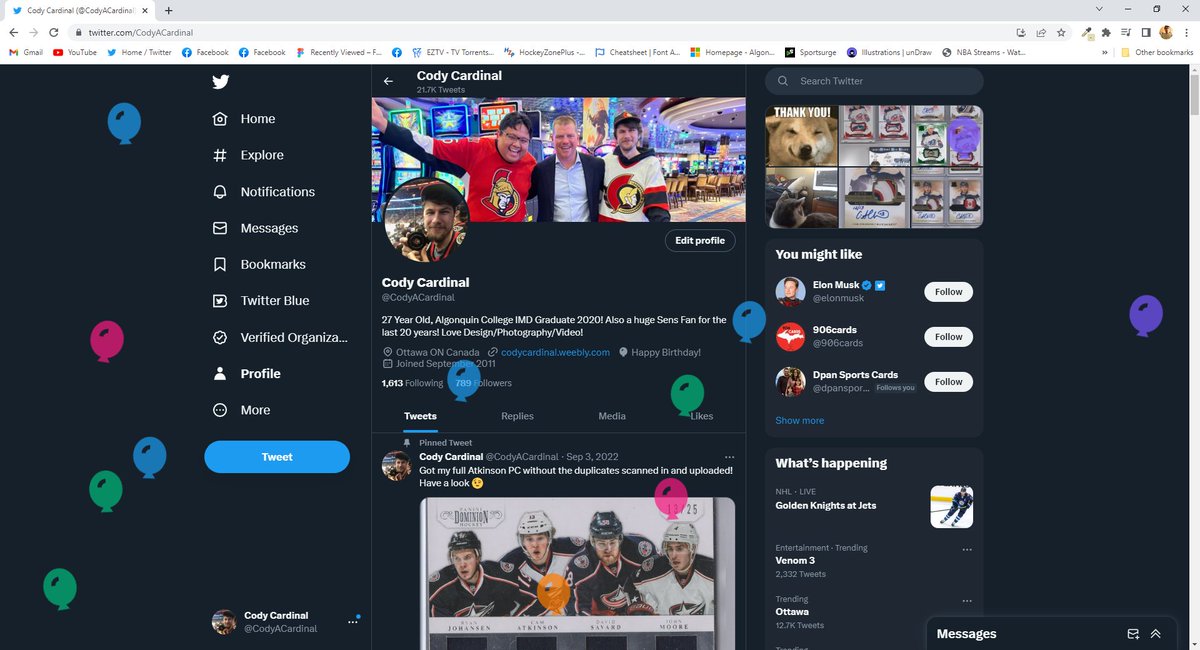Screen dimensions: 1200x650
Task: Expand the Messages drawer
Action: (x=1155, y=634)
